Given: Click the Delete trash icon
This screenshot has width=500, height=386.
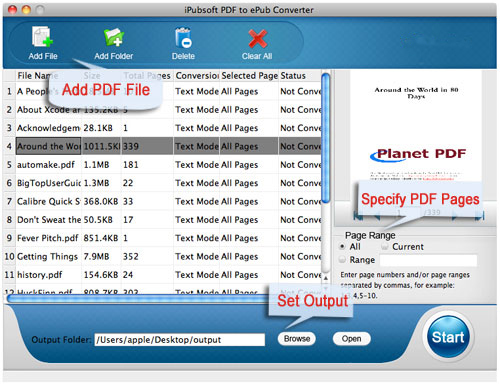Looking at the screenshot, I should [183, 37].
